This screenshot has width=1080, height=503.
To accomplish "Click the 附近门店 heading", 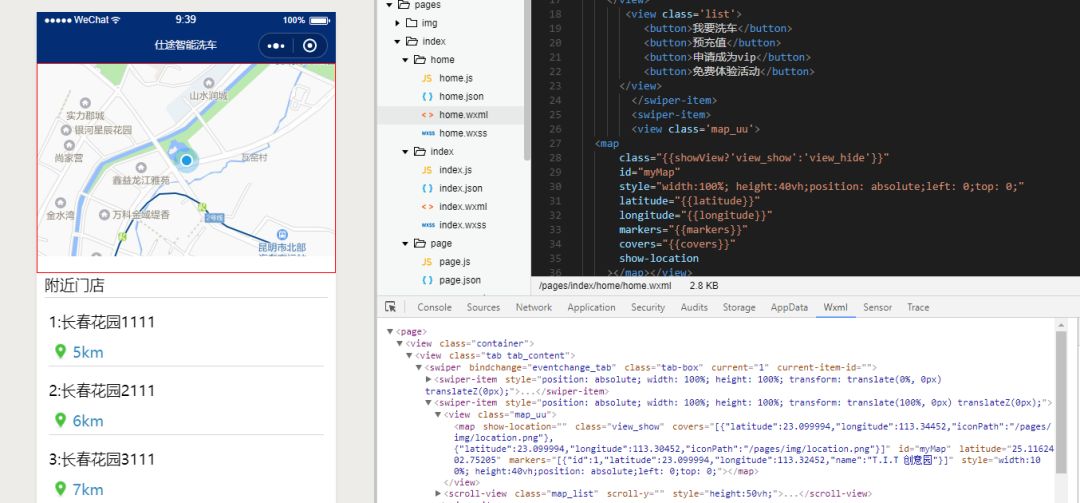I will [x=74, y=285].
